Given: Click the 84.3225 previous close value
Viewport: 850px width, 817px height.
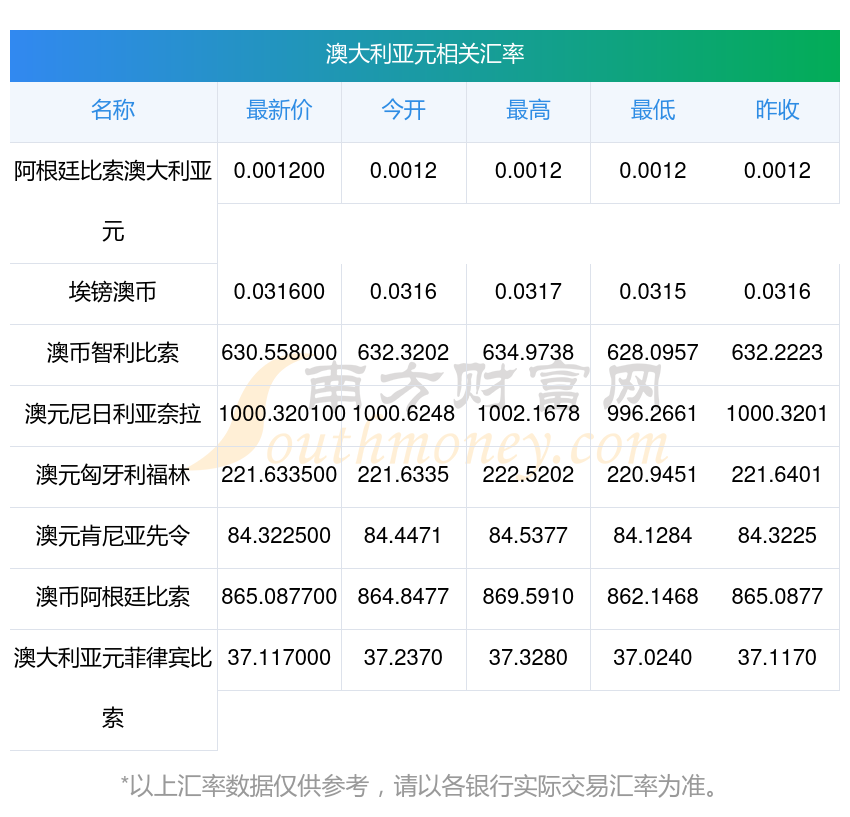Looking at the screenshot, I should tap(777, 536).
